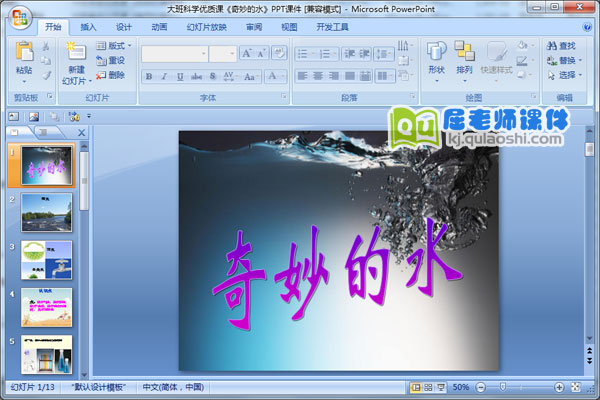Click the Arrange (排列) icon
The height and width of the screenshot is (400, 600).
click(464, 51)
